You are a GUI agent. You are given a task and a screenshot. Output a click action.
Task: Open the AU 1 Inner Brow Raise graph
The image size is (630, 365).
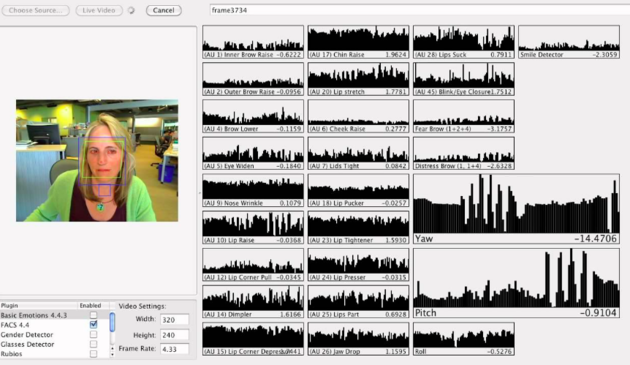pos(253,42)
